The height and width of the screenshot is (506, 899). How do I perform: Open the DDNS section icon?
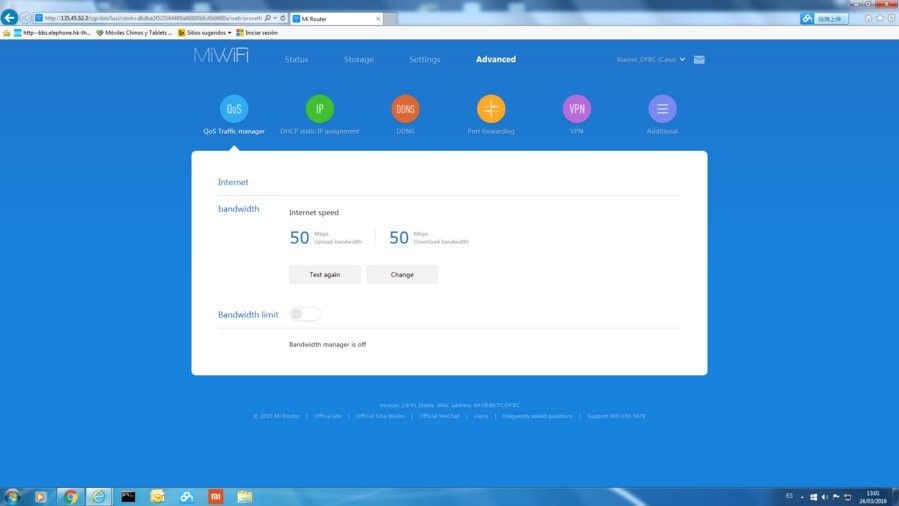point(405,109)
